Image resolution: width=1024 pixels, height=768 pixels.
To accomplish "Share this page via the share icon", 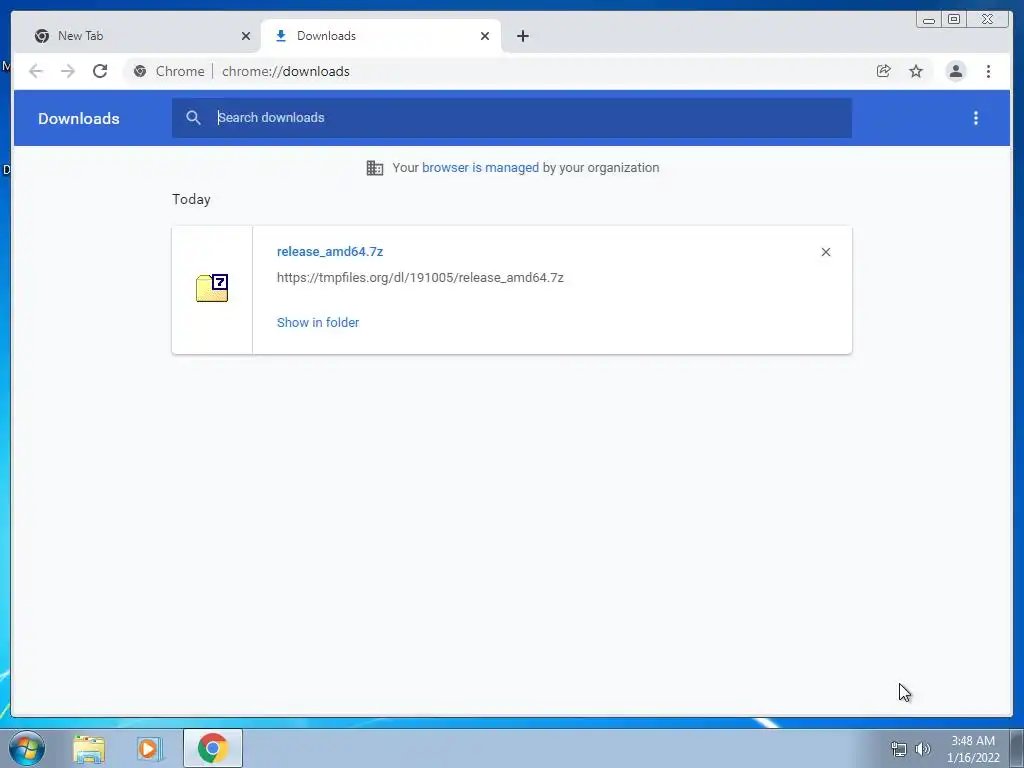I will (x=884, y=71).
